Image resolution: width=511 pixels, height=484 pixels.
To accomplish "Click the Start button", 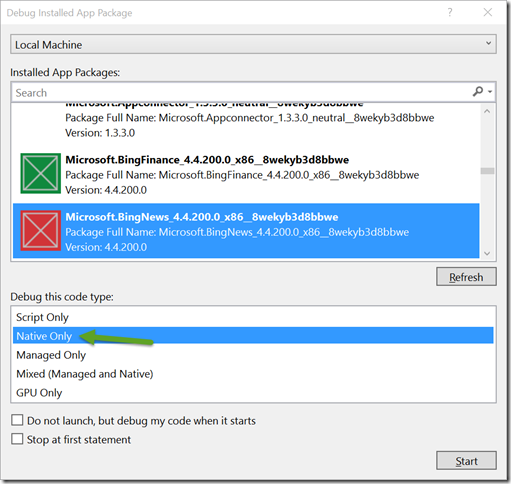I will click(466, 461).
